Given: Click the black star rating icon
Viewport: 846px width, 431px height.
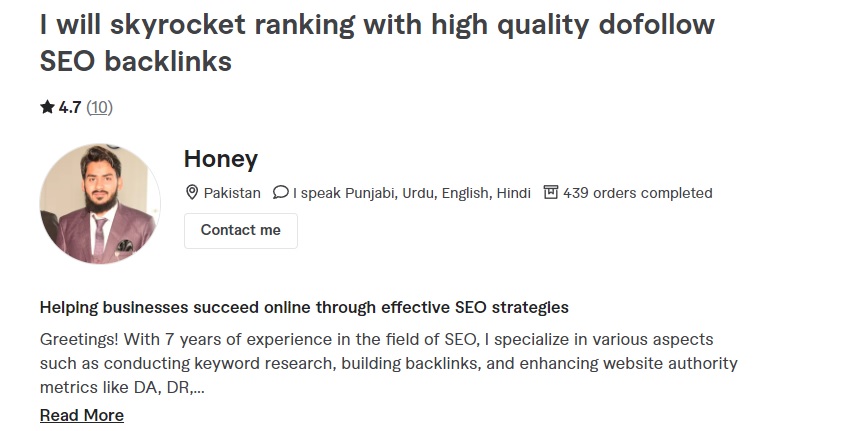Looking at the screenshot, I should 47,107.
